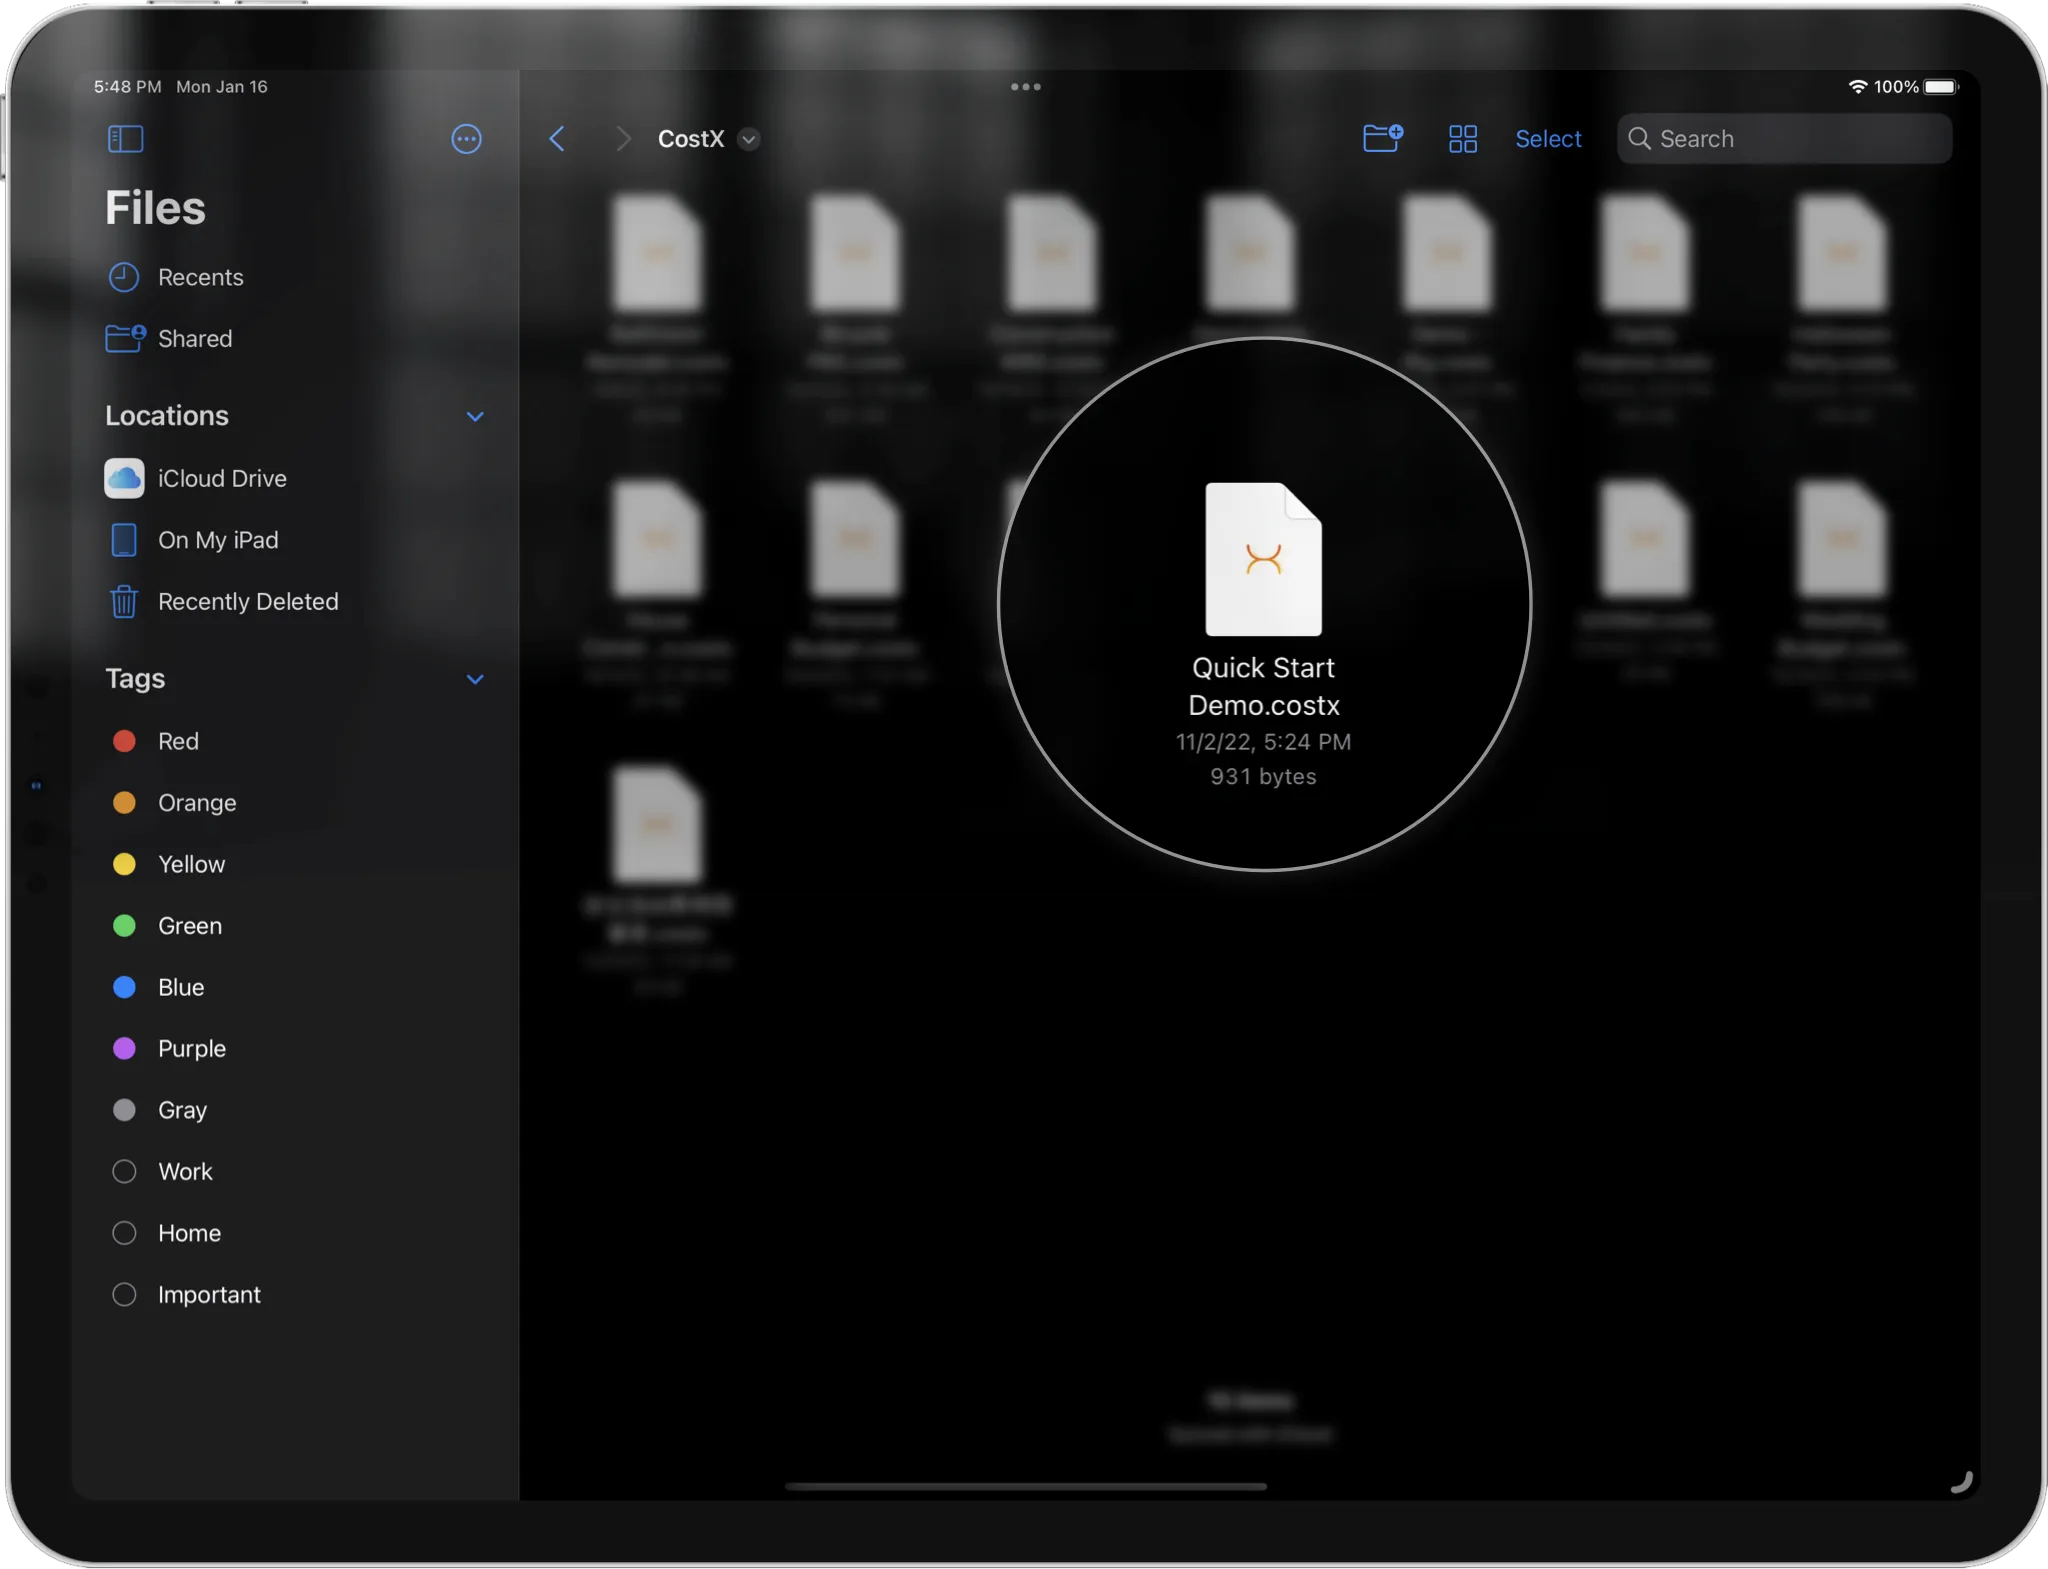Click the On My iPad device icon
The height and width of the screenshot is (1569, 2048).
[123, 539]
